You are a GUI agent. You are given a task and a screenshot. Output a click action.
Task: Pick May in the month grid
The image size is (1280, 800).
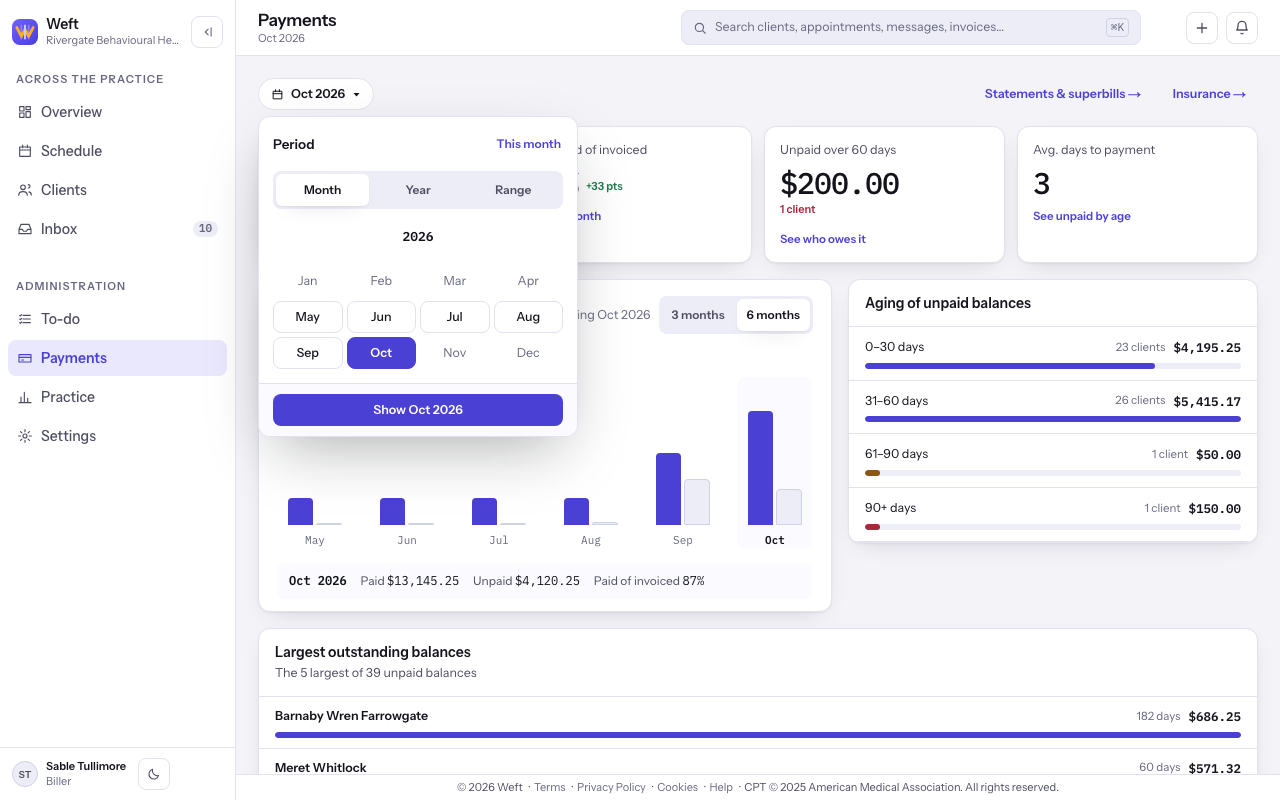pos(308,317)
